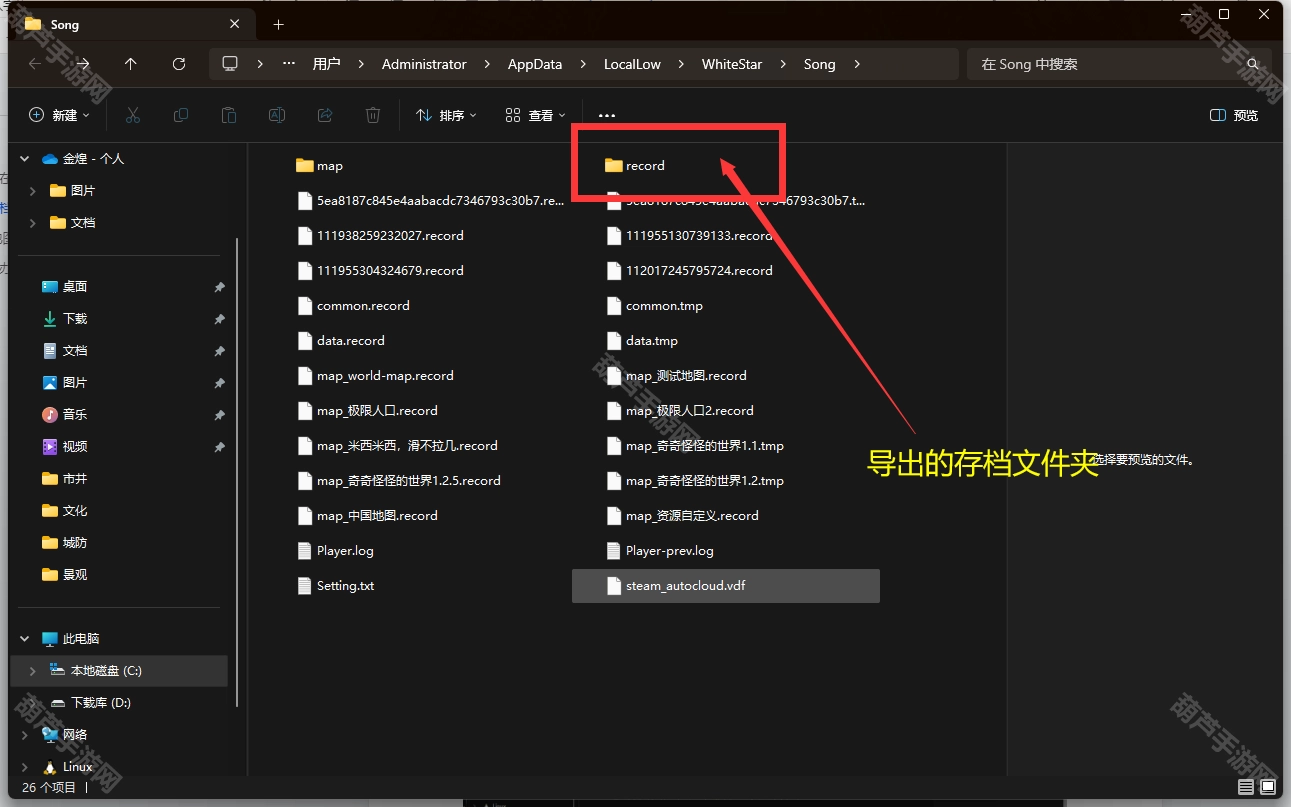Click WhiteStar in the address breadcrumb
This screenshot has height=807, width=1291.
pos(731,64)
